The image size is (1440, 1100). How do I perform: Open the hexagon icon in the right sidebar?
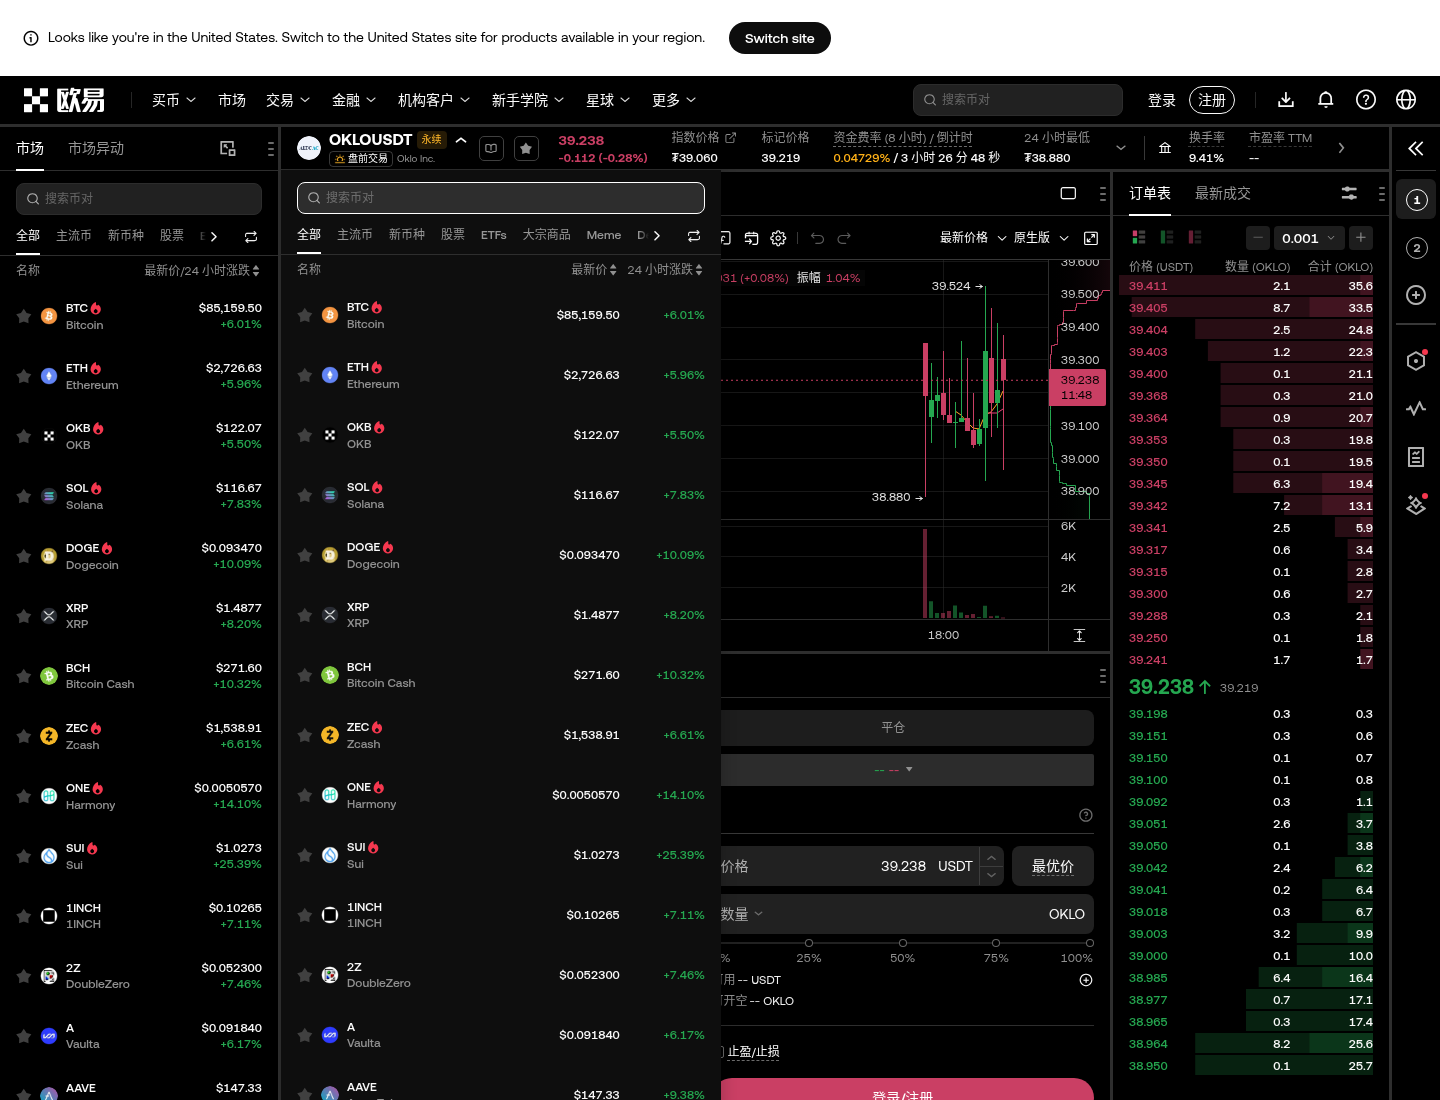coord(1416,360)
